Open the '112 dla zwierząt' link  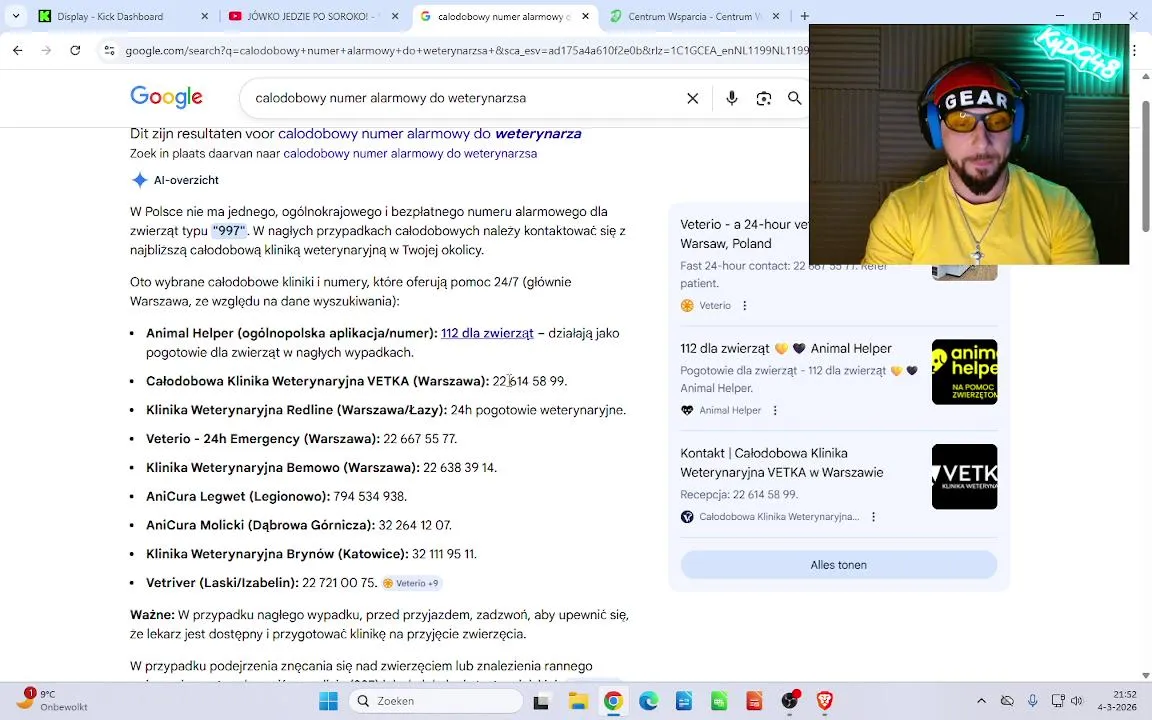487,334
